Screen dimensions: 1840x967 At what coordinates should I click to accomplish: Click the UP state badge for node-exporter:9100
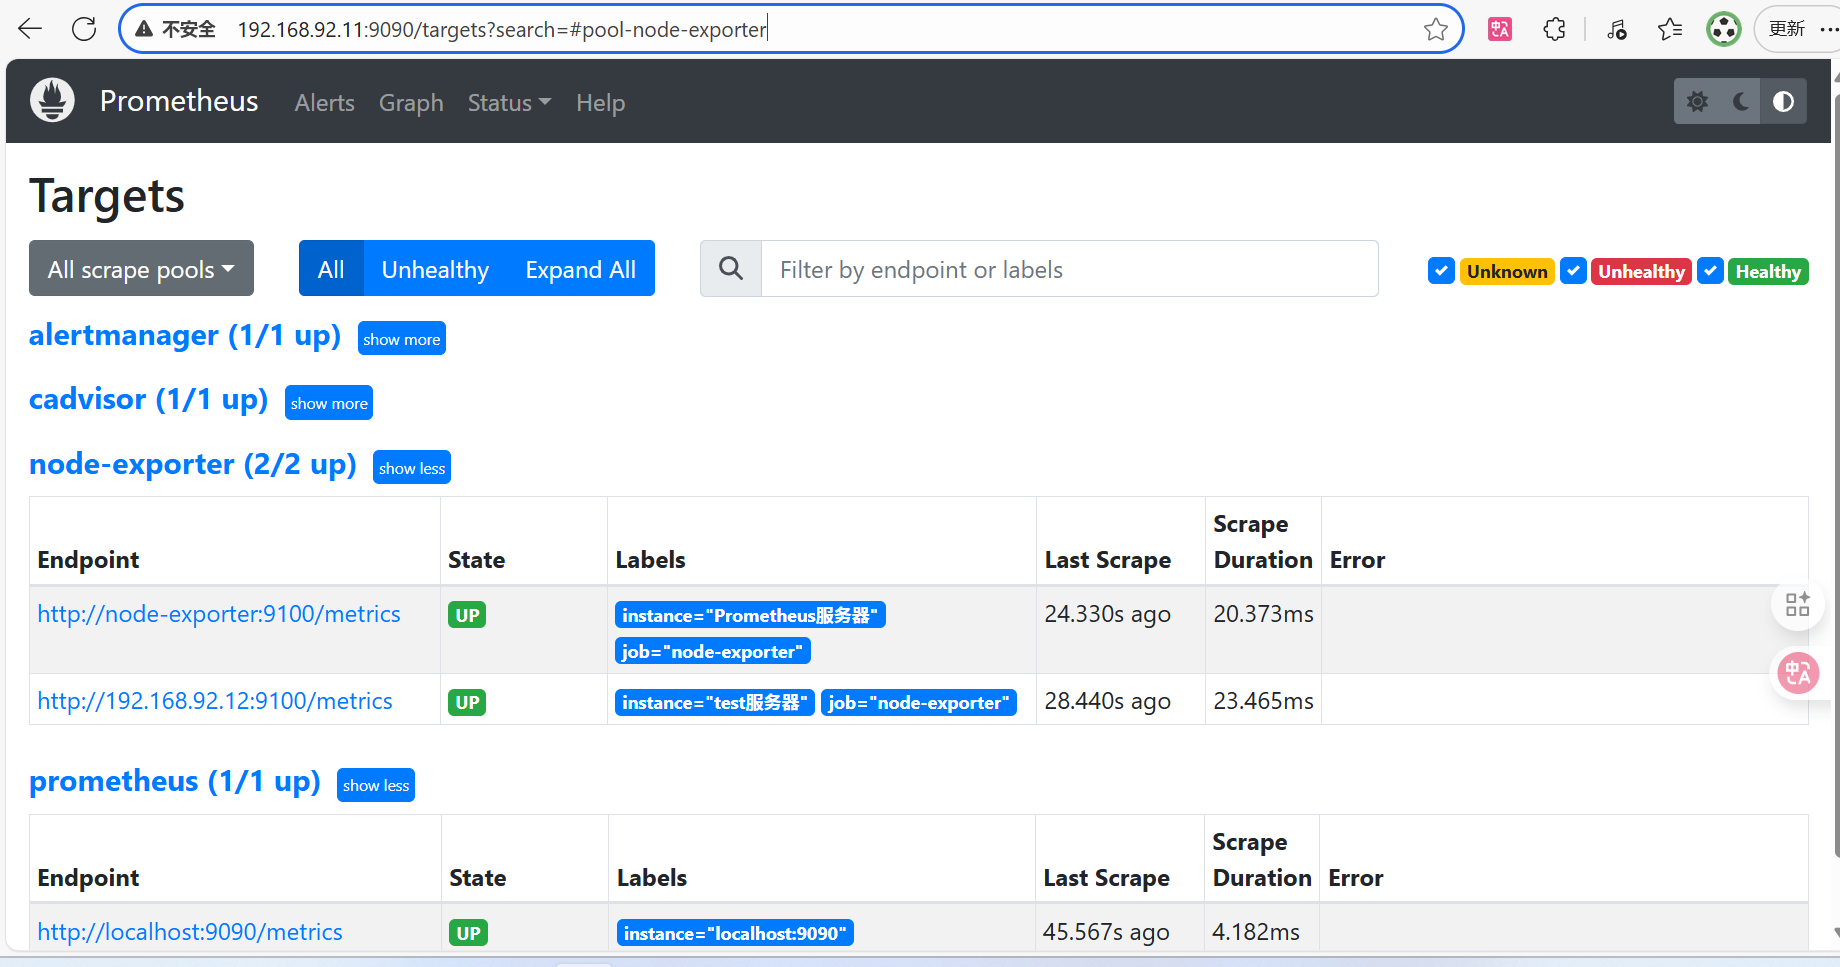[x=467, y=615]
